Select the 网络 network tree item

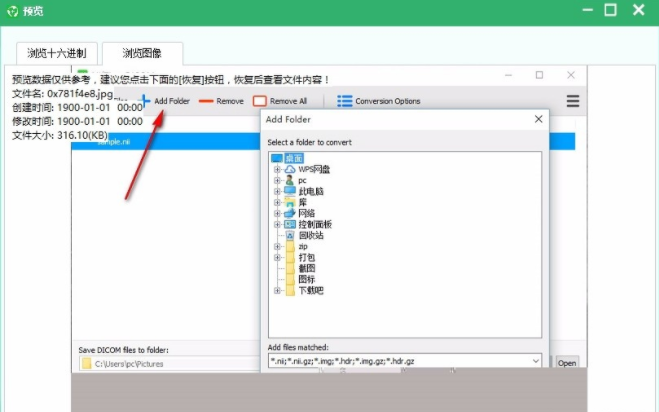tap(305, 213)
